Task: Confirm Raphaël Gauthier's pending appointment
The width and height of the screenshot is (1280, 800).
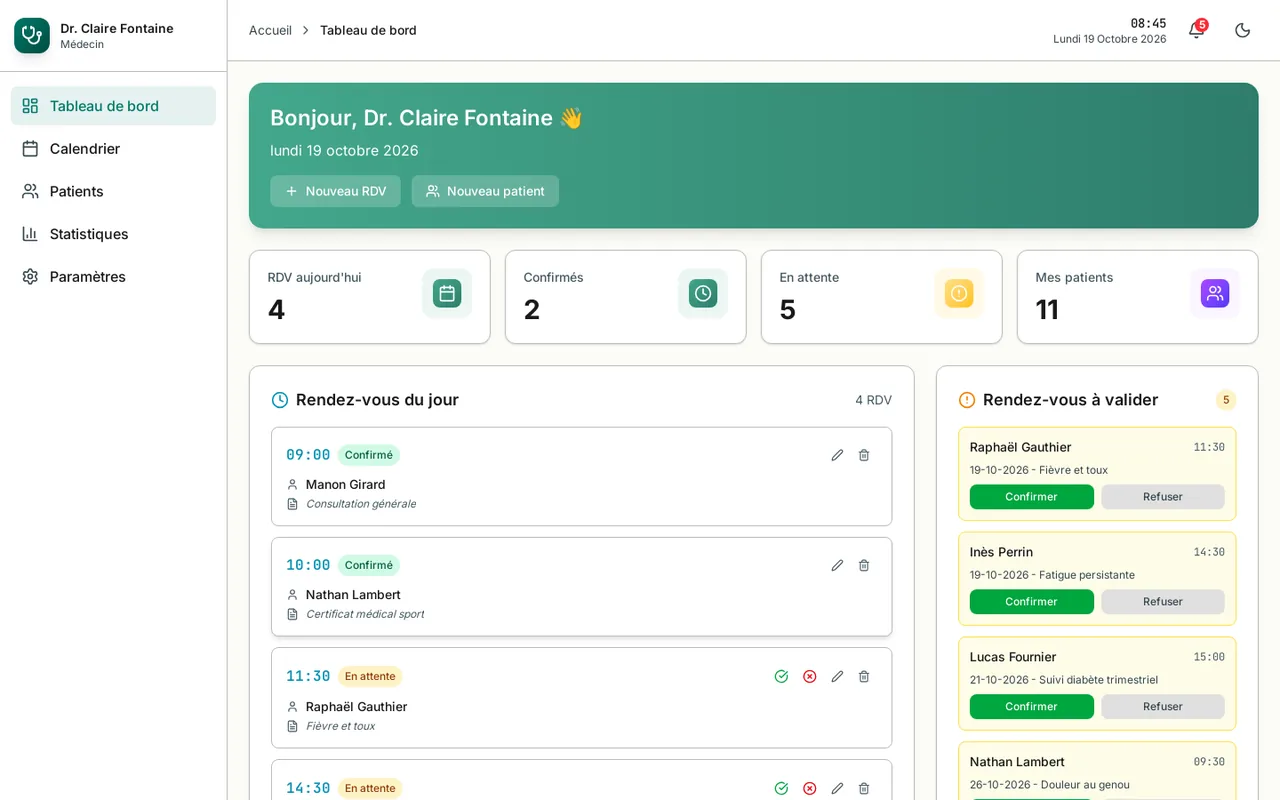Action: tap(1031, 497)
